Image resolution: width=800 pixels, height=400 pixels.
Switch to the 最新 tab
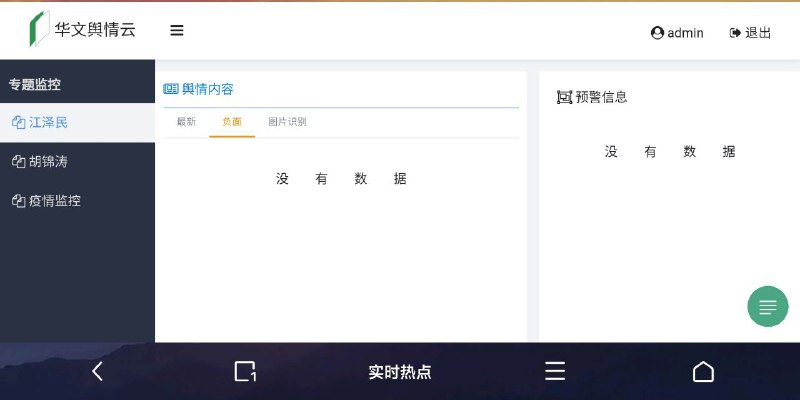coord(186,122)
